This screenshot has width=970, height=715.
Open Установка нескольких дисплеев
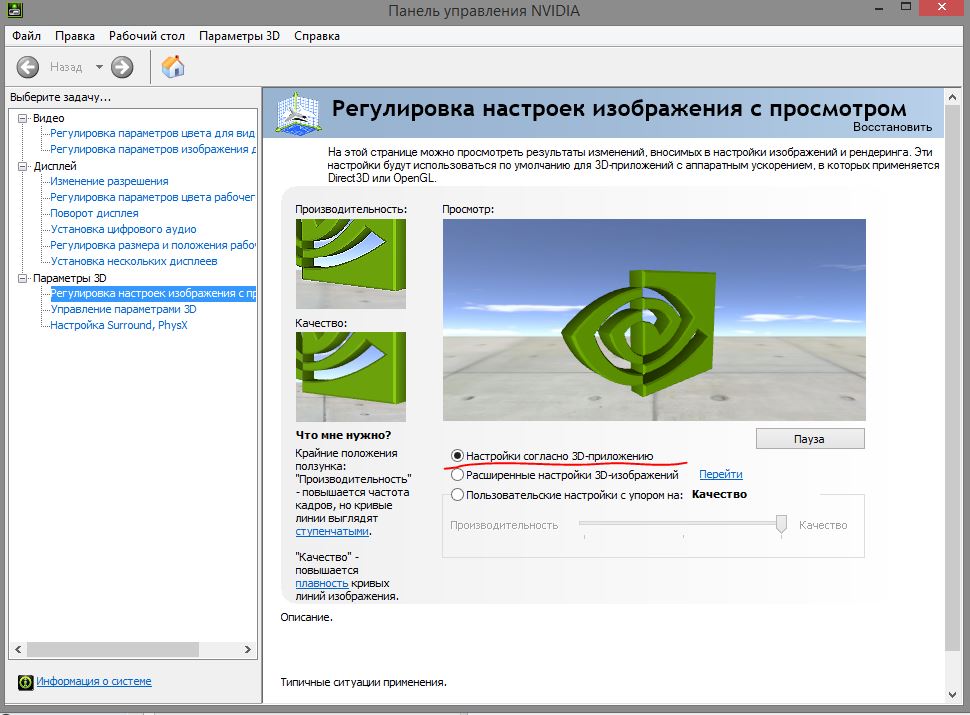tap(134, 262)
